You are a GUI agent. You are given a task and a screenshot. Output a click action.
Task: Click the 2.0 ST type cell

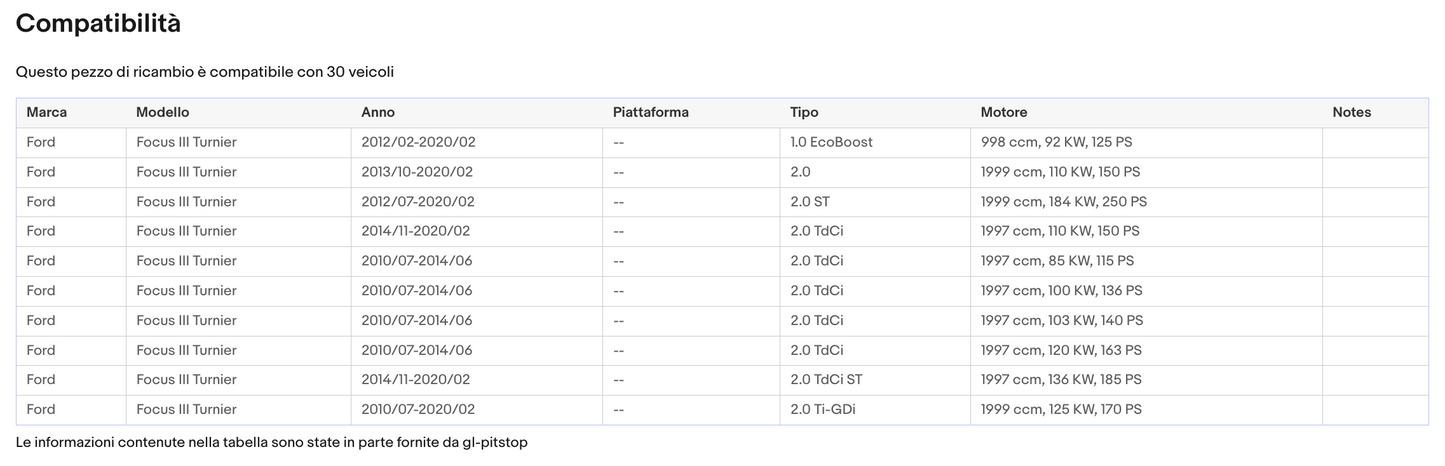(810, 202)
